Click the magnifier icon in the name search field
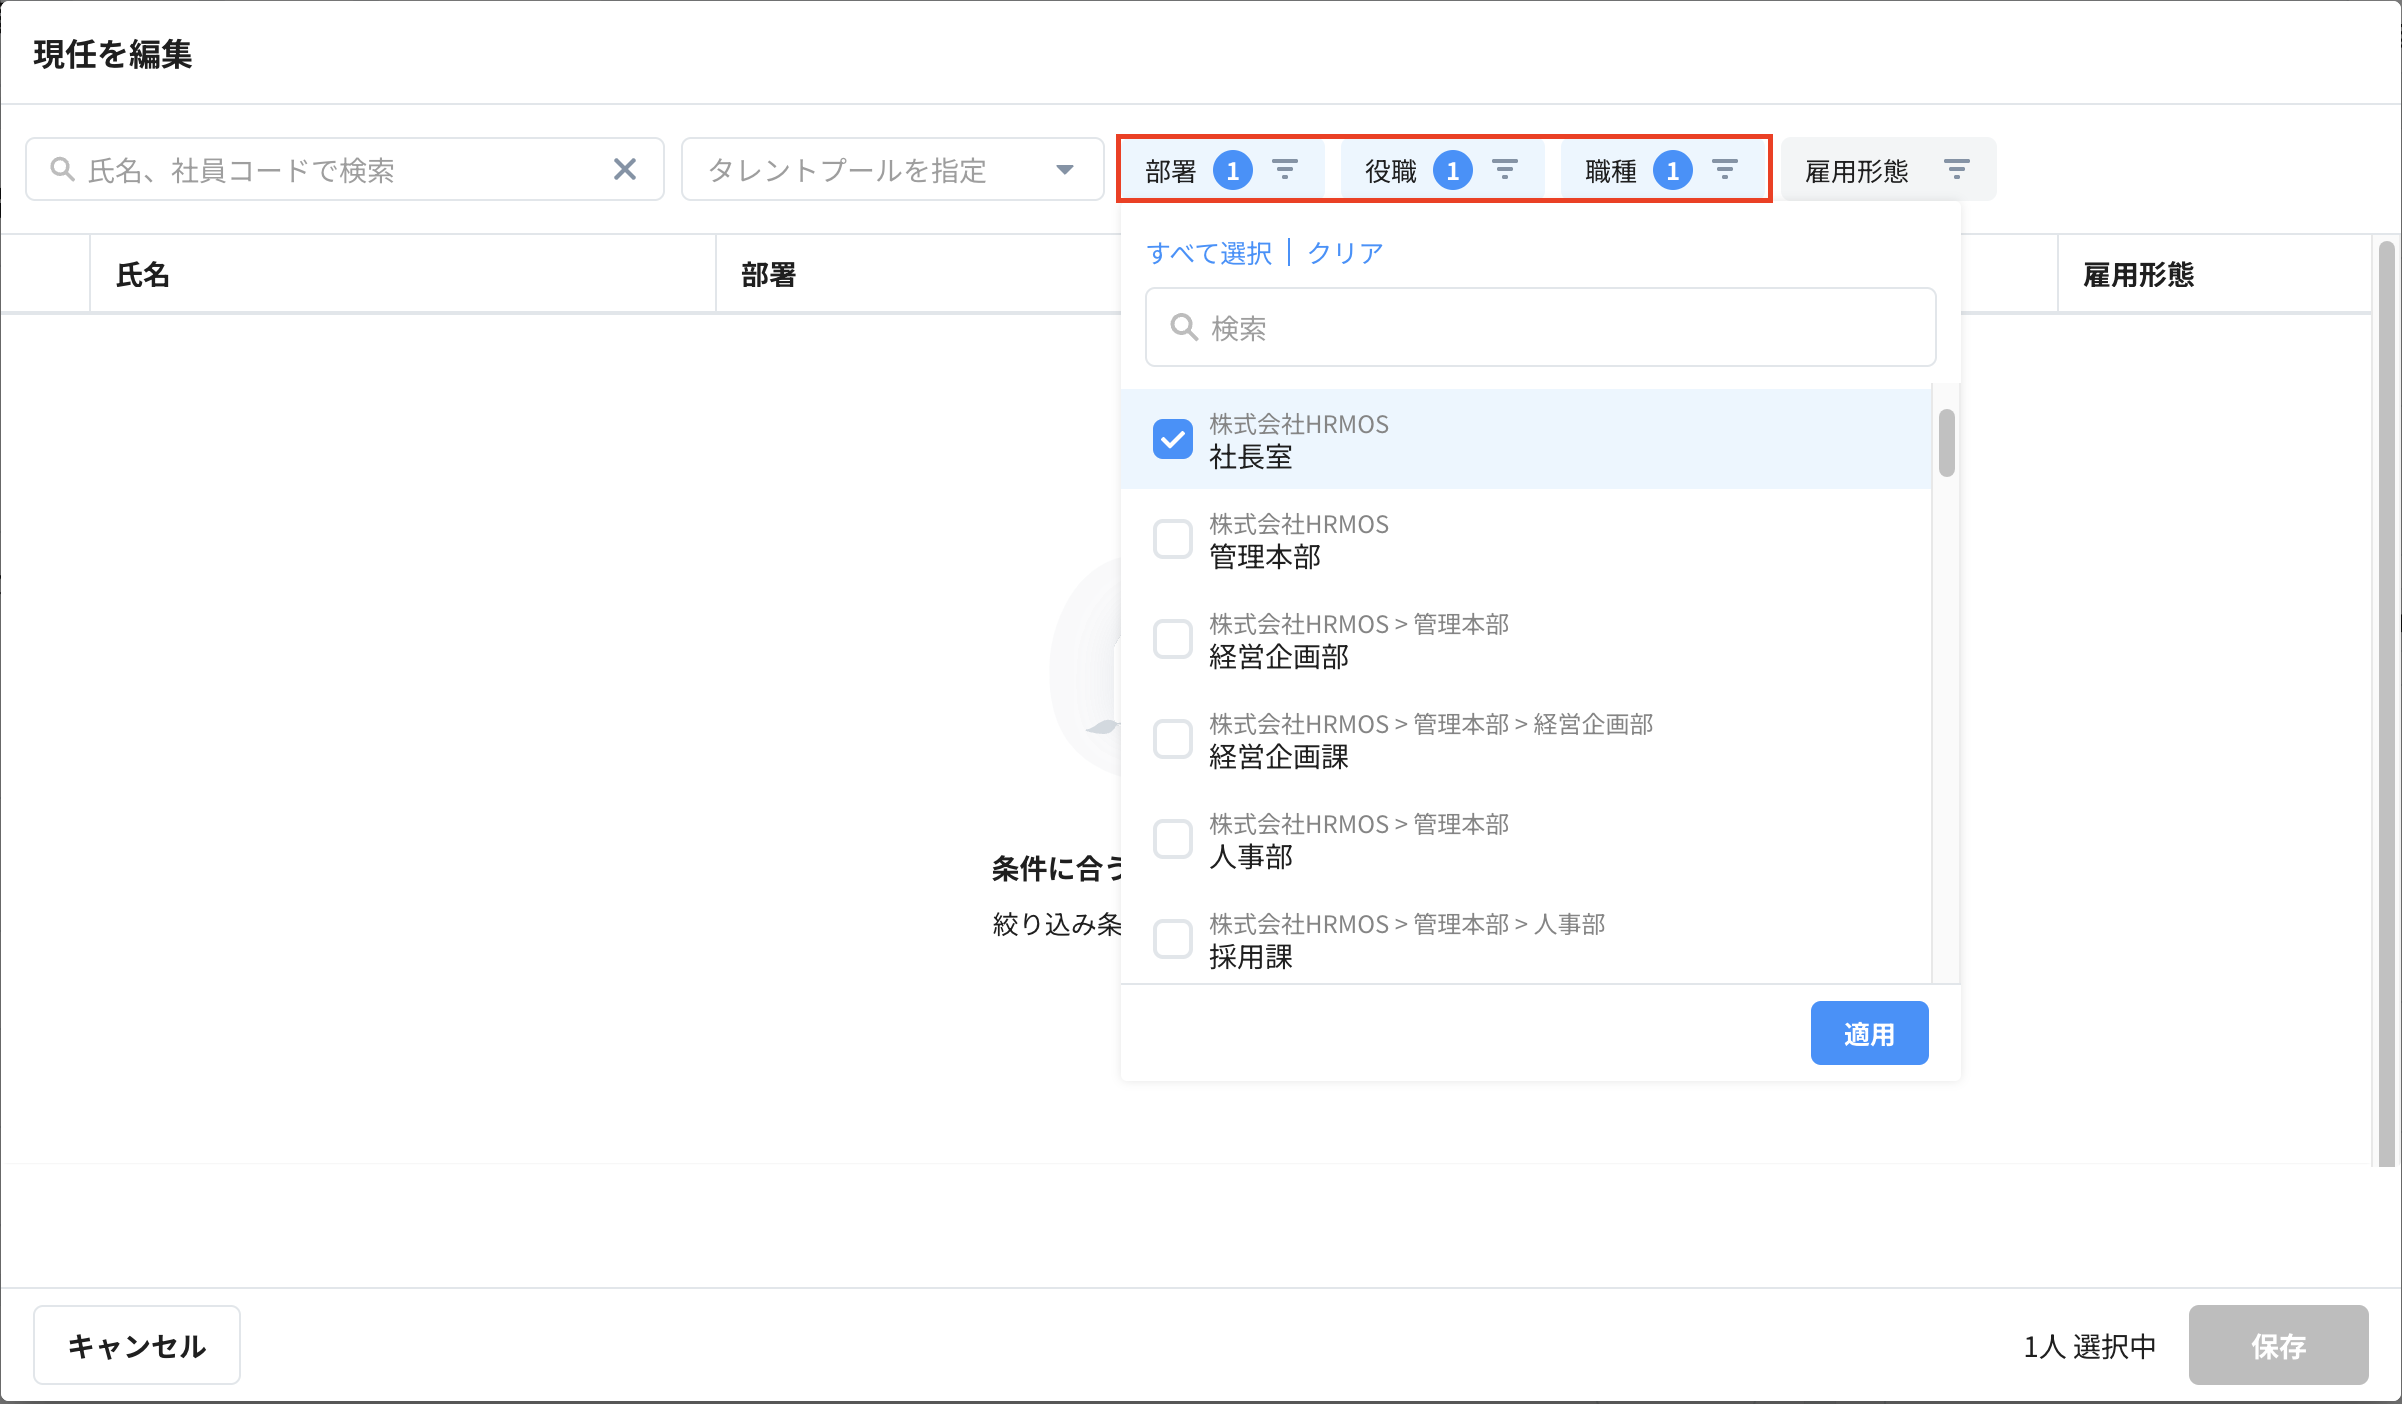 [62, 169]
